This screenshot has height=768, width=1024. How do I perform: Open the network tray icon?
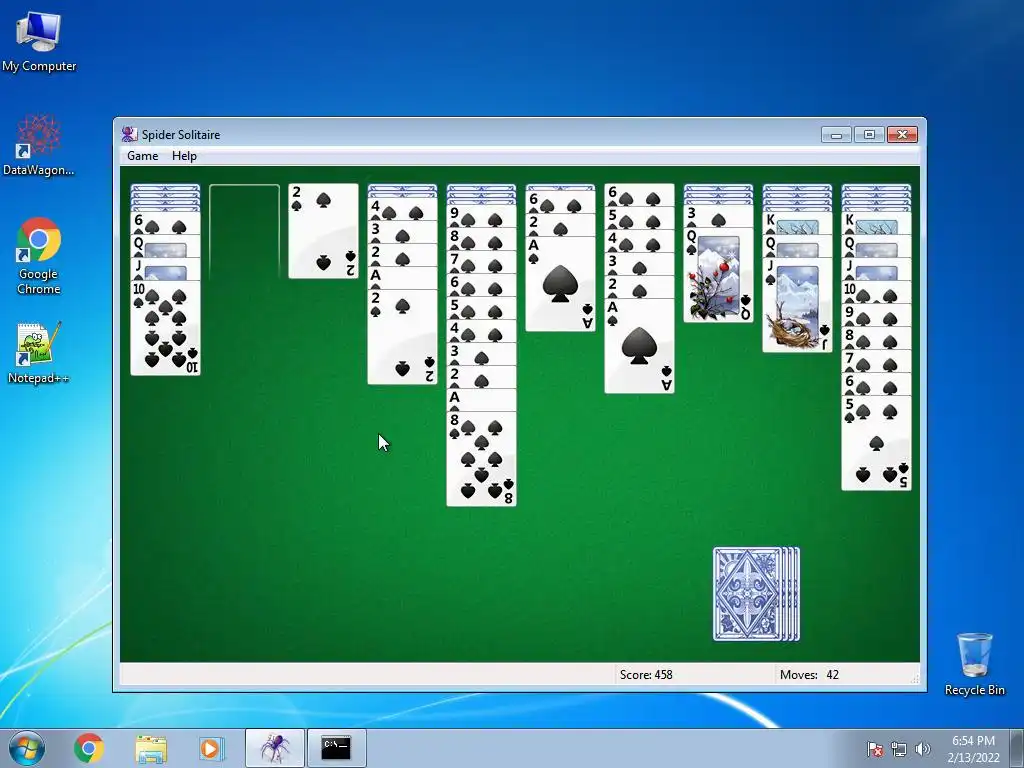pyautogui.click(x=899, y=749)
